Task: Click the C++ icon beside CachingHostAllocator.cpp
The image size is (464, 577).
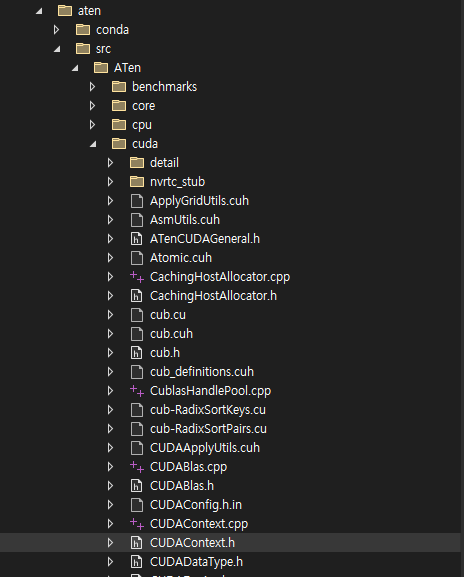Action: point(137,277)
